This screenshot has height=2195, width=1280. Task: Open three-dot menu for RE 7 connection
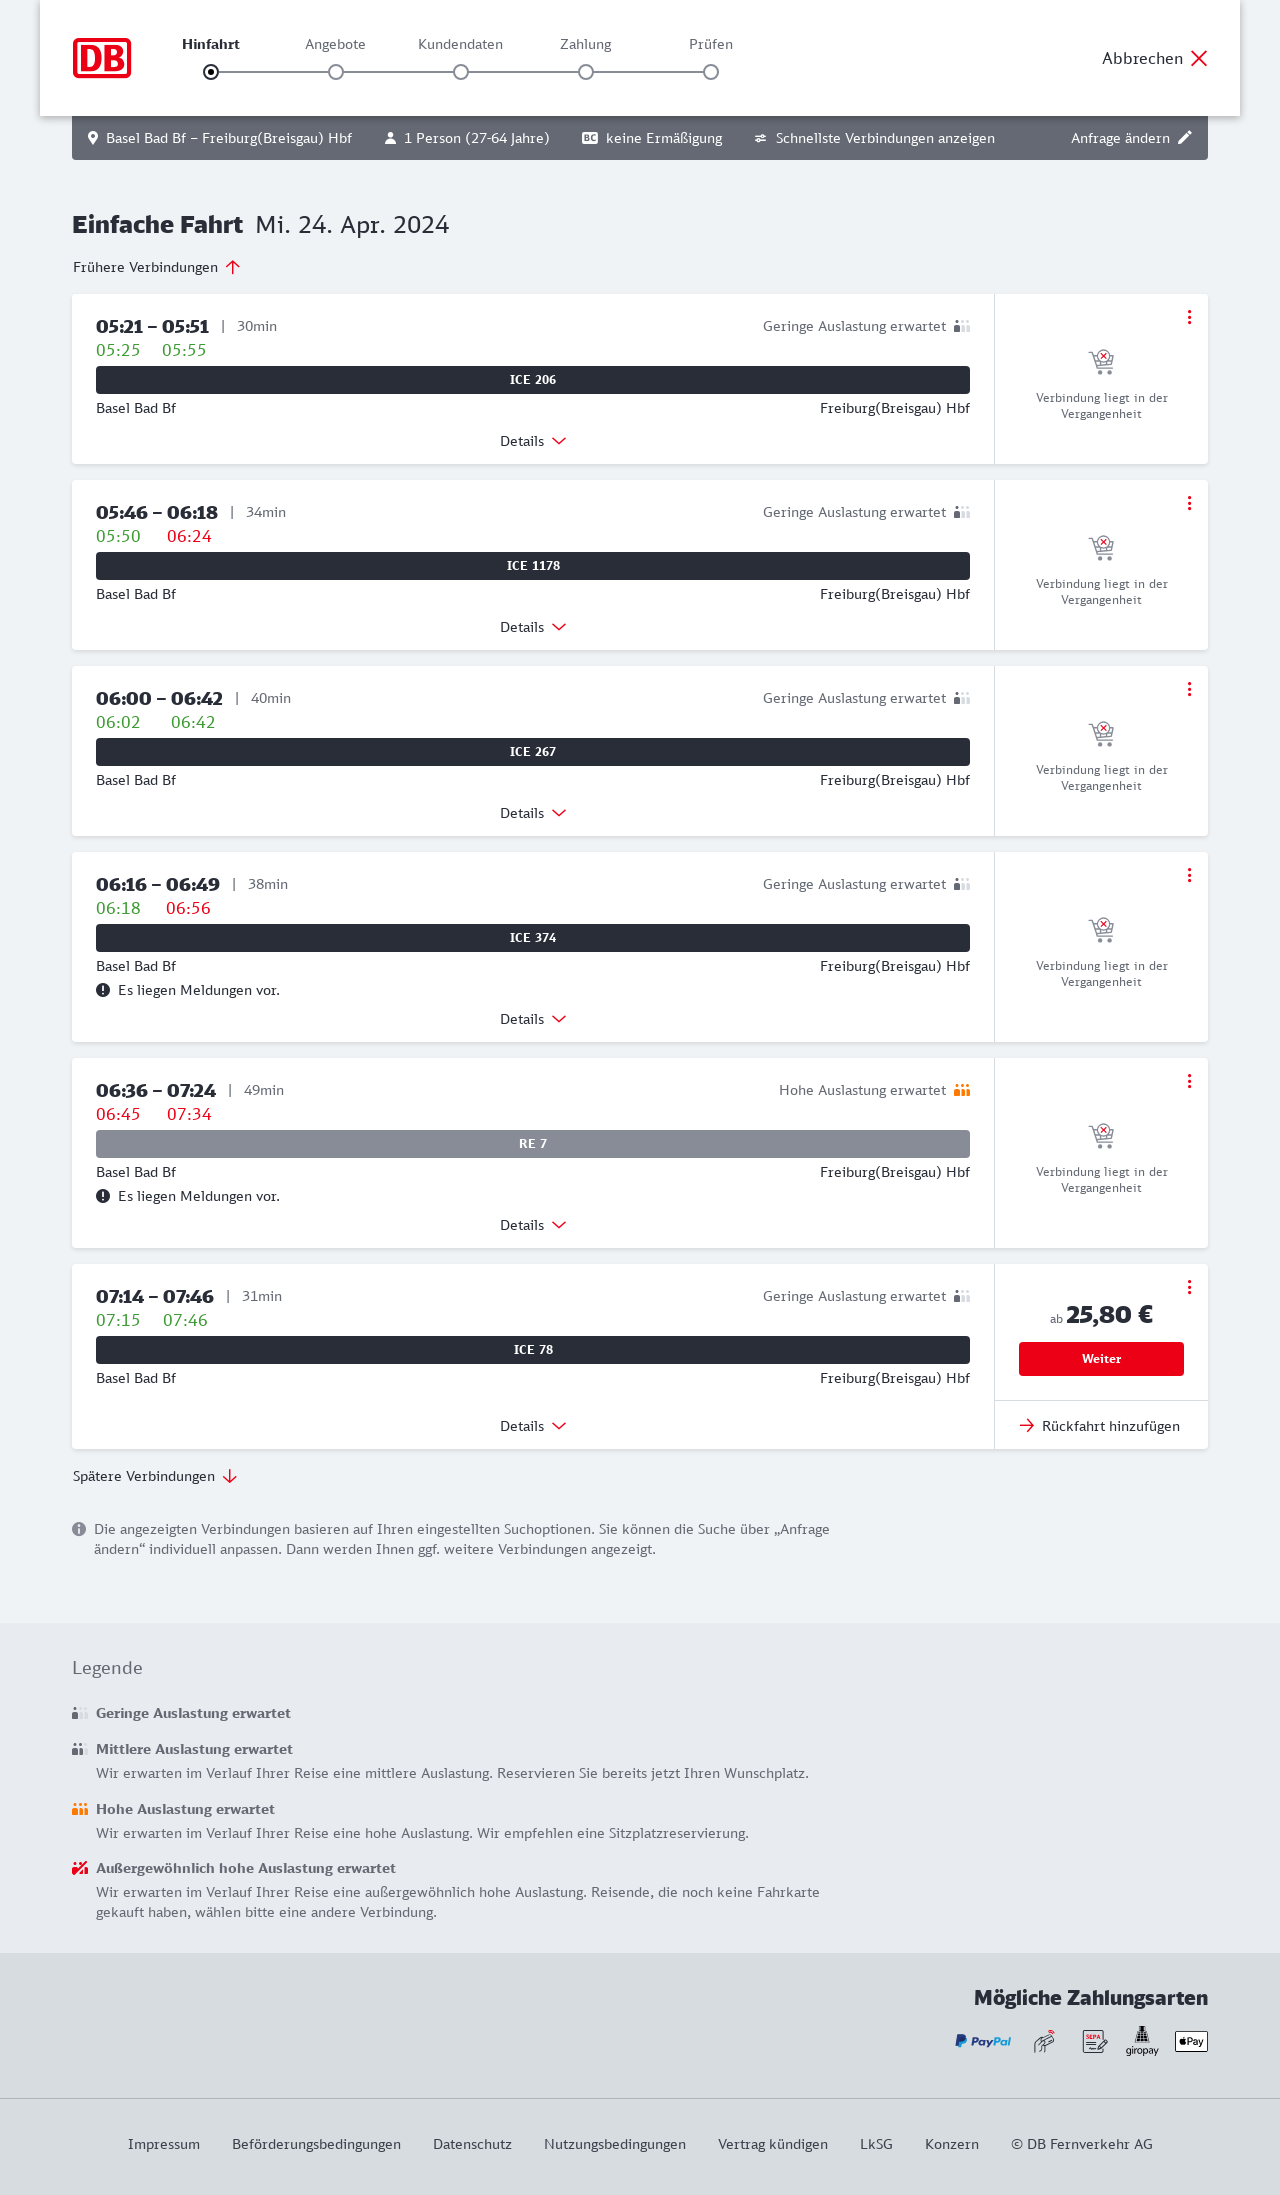click(x=1189, y=1081)
